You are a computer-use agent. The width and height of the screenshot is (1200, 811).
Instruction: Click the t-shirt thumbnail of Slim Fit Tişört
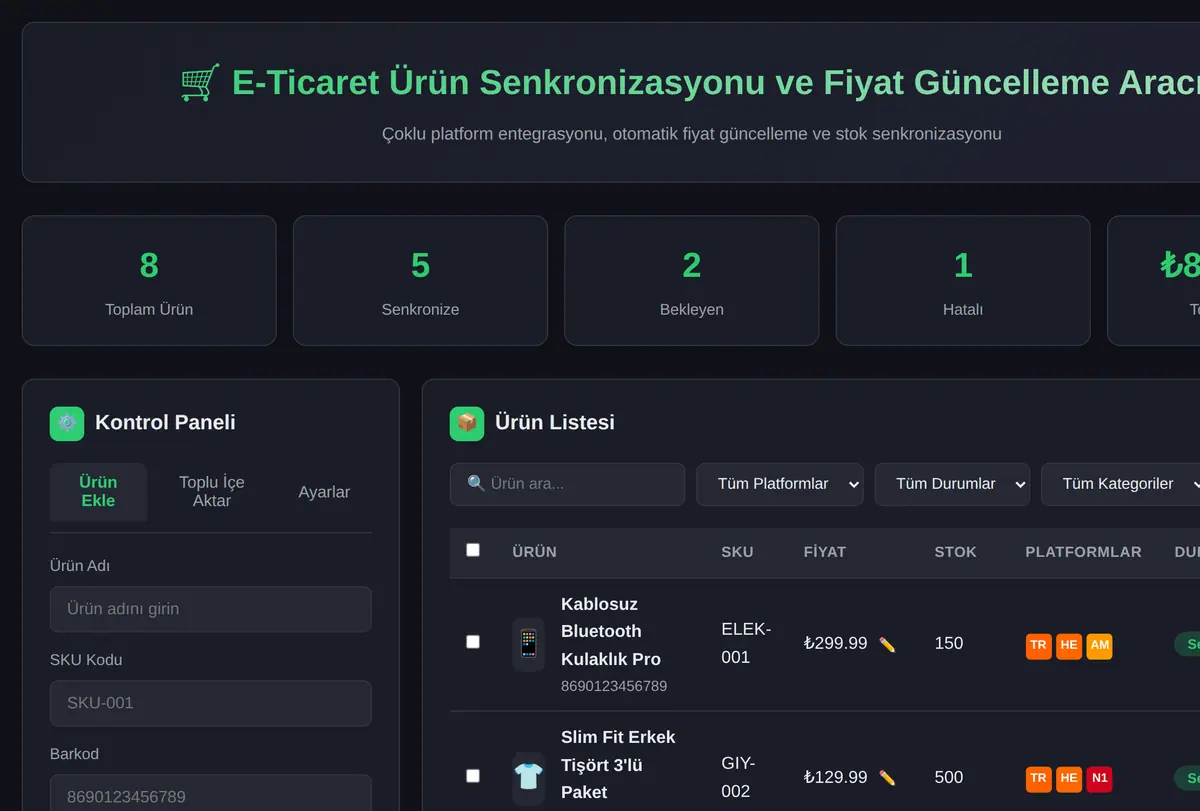[x=528, y=777]
